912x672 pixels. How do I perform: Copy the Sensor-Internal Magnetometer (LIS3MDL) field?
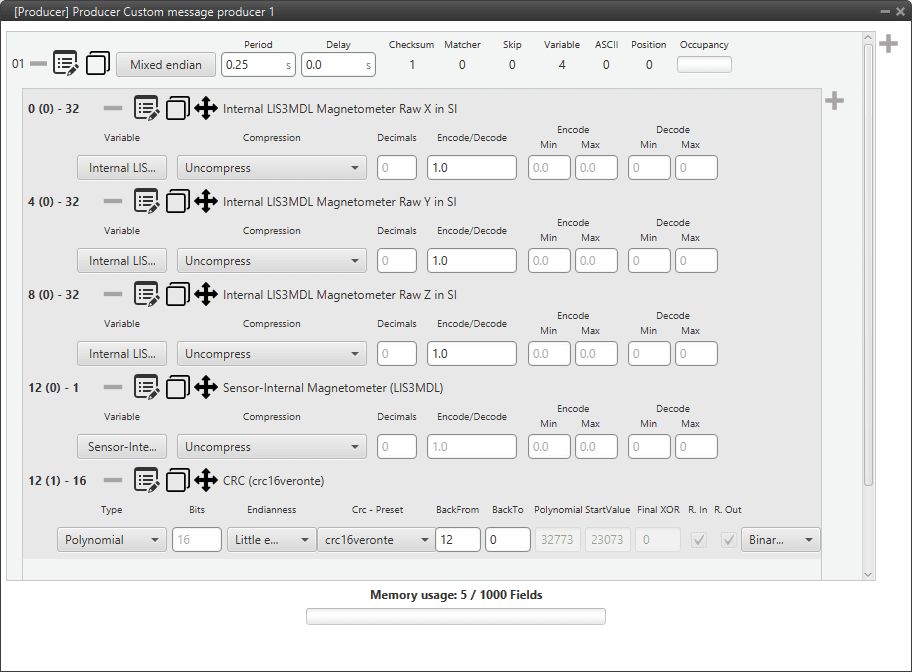(177, 387)
